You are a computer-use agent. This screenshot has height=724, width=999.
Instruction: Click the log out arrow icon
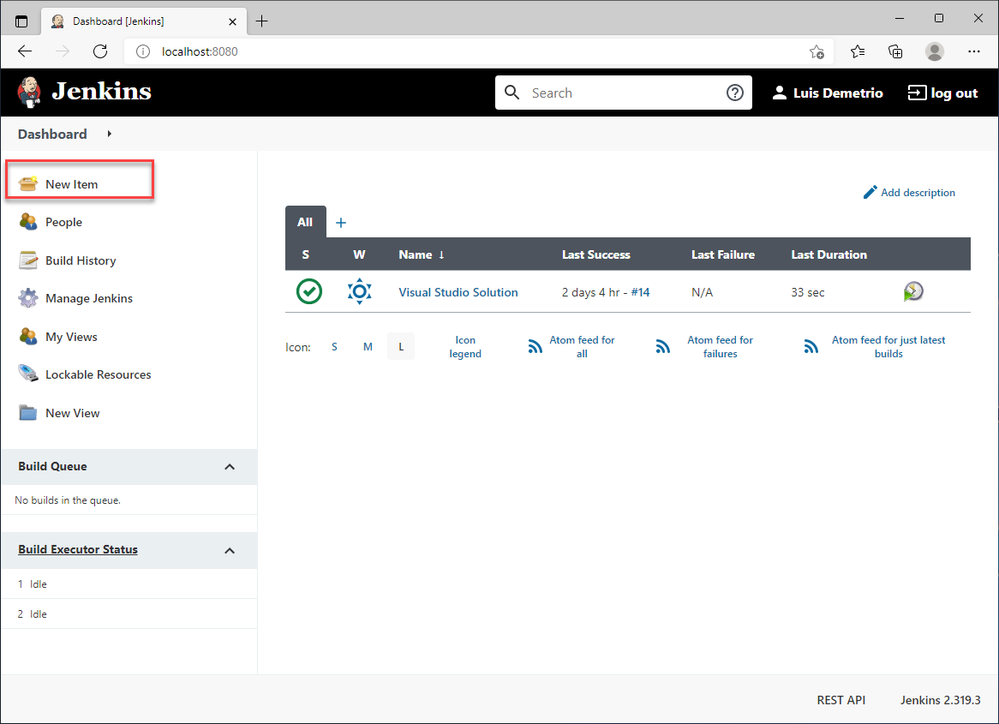coord(916,93)
